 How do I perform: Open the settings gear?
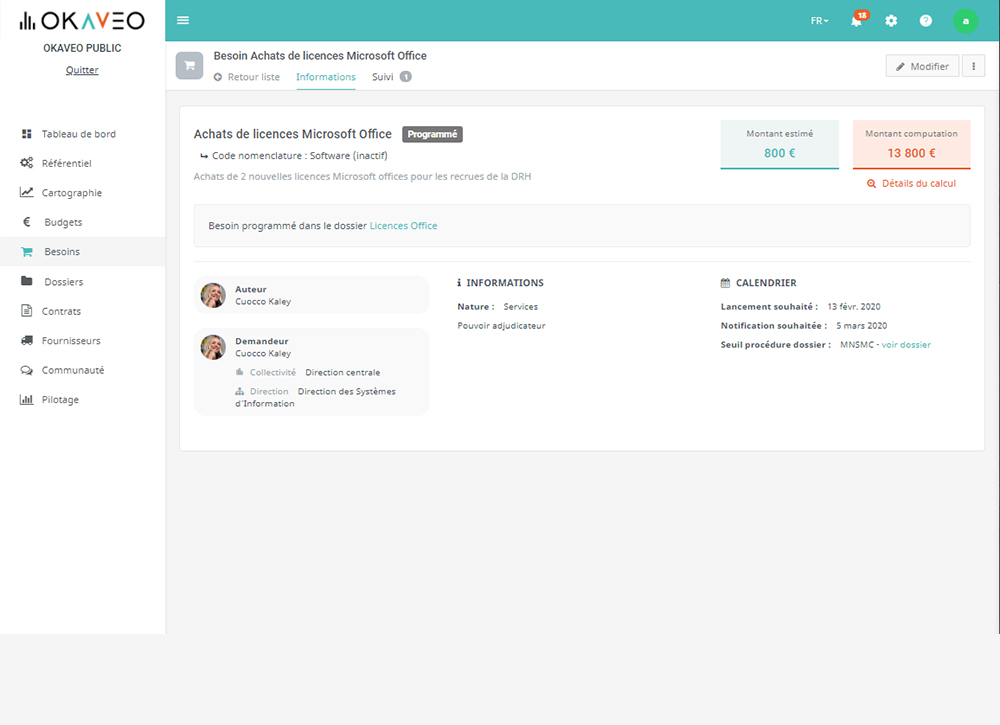(x=891, y=20)
